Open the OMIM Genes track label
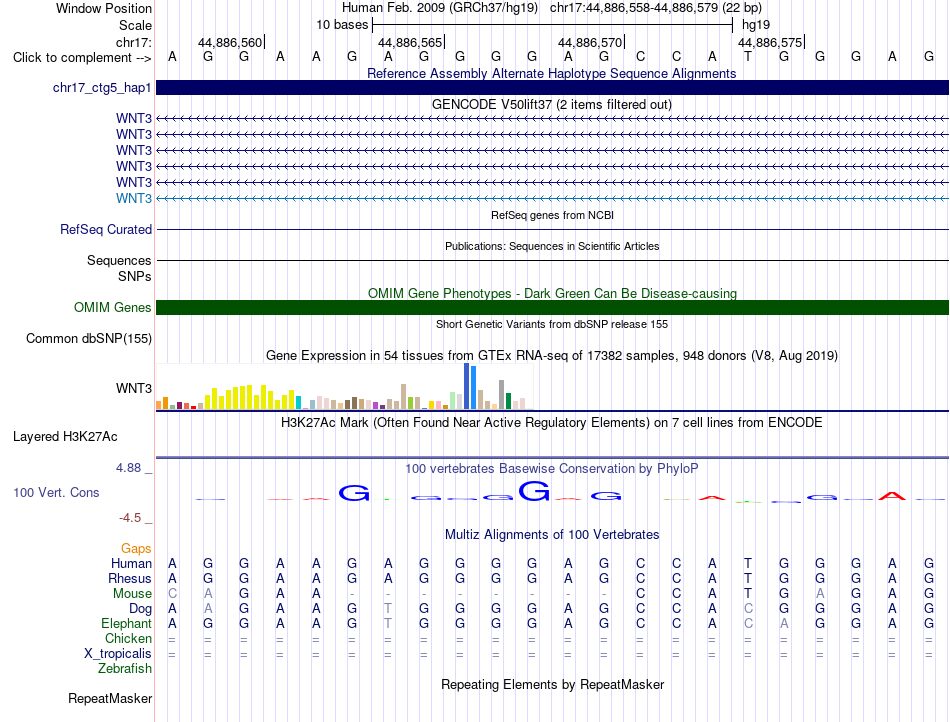 coord(112,308)
